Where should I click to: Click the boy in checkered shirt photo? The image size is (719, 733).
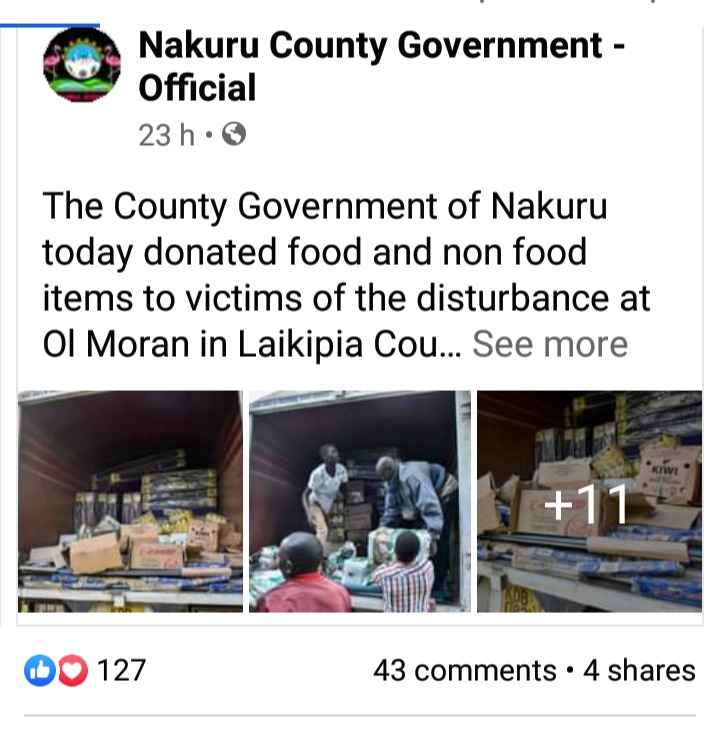405,571
